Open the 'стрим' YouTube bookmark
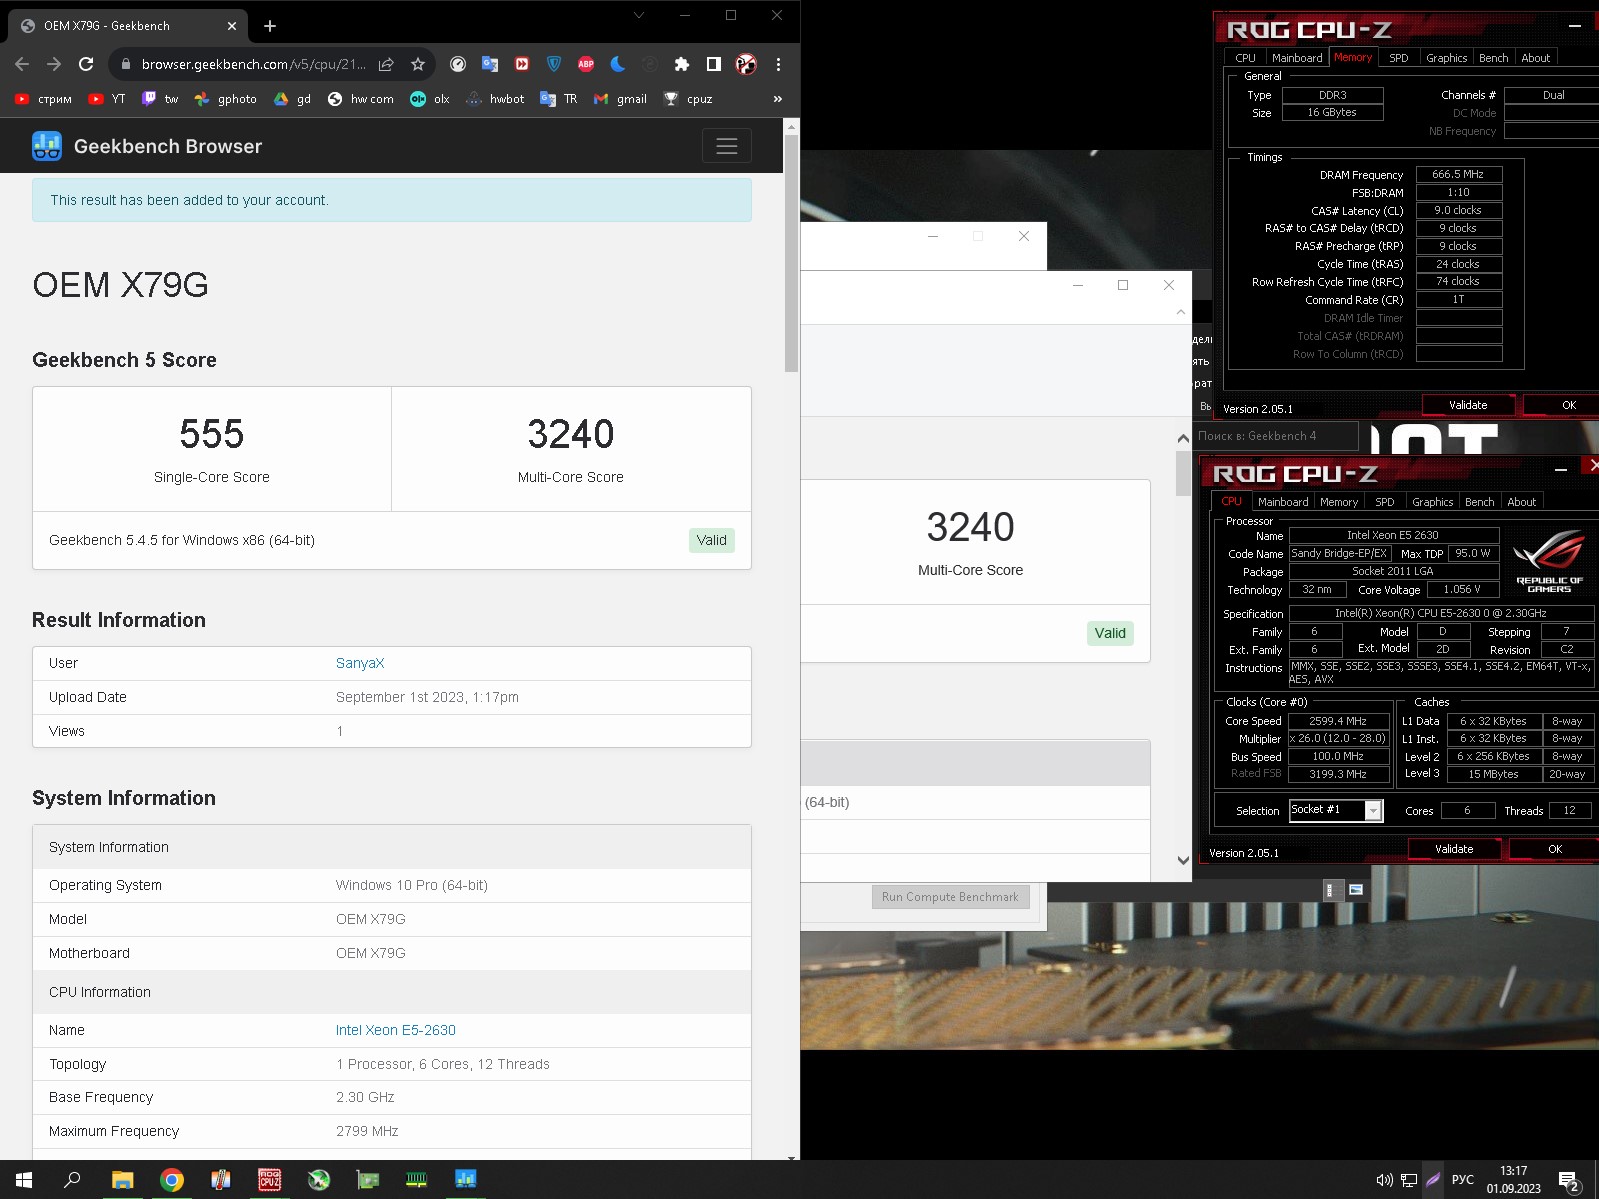Viewport: 1599px width, 1199px height. 43,99
